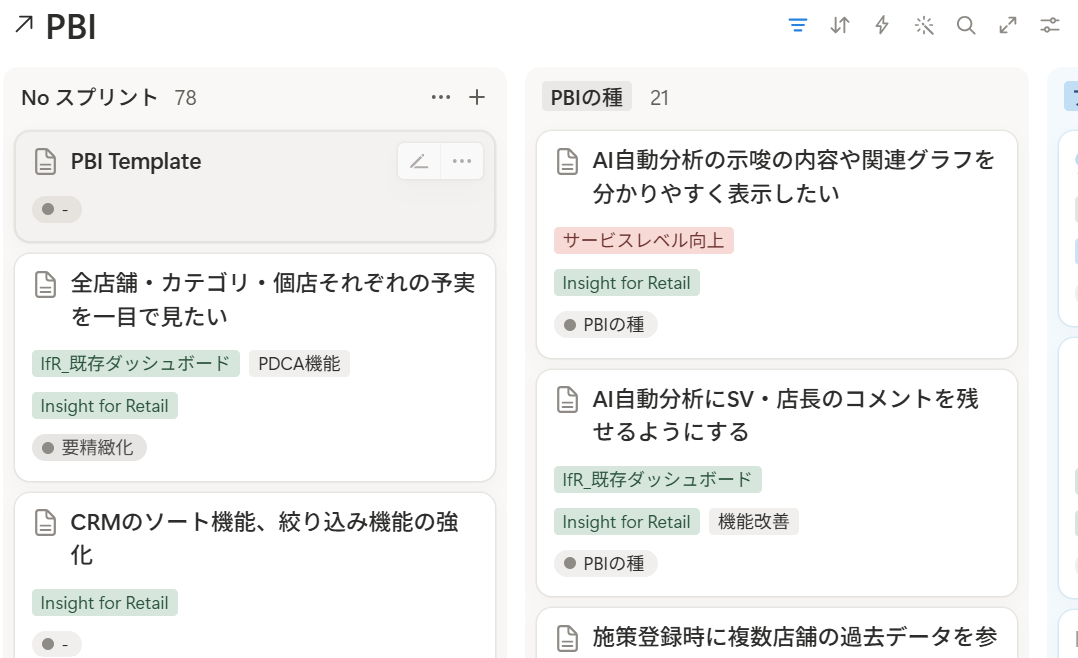
Task: Click the count 78 in No スプリント header
Action: pyautogui.click(x=185, y=98)
